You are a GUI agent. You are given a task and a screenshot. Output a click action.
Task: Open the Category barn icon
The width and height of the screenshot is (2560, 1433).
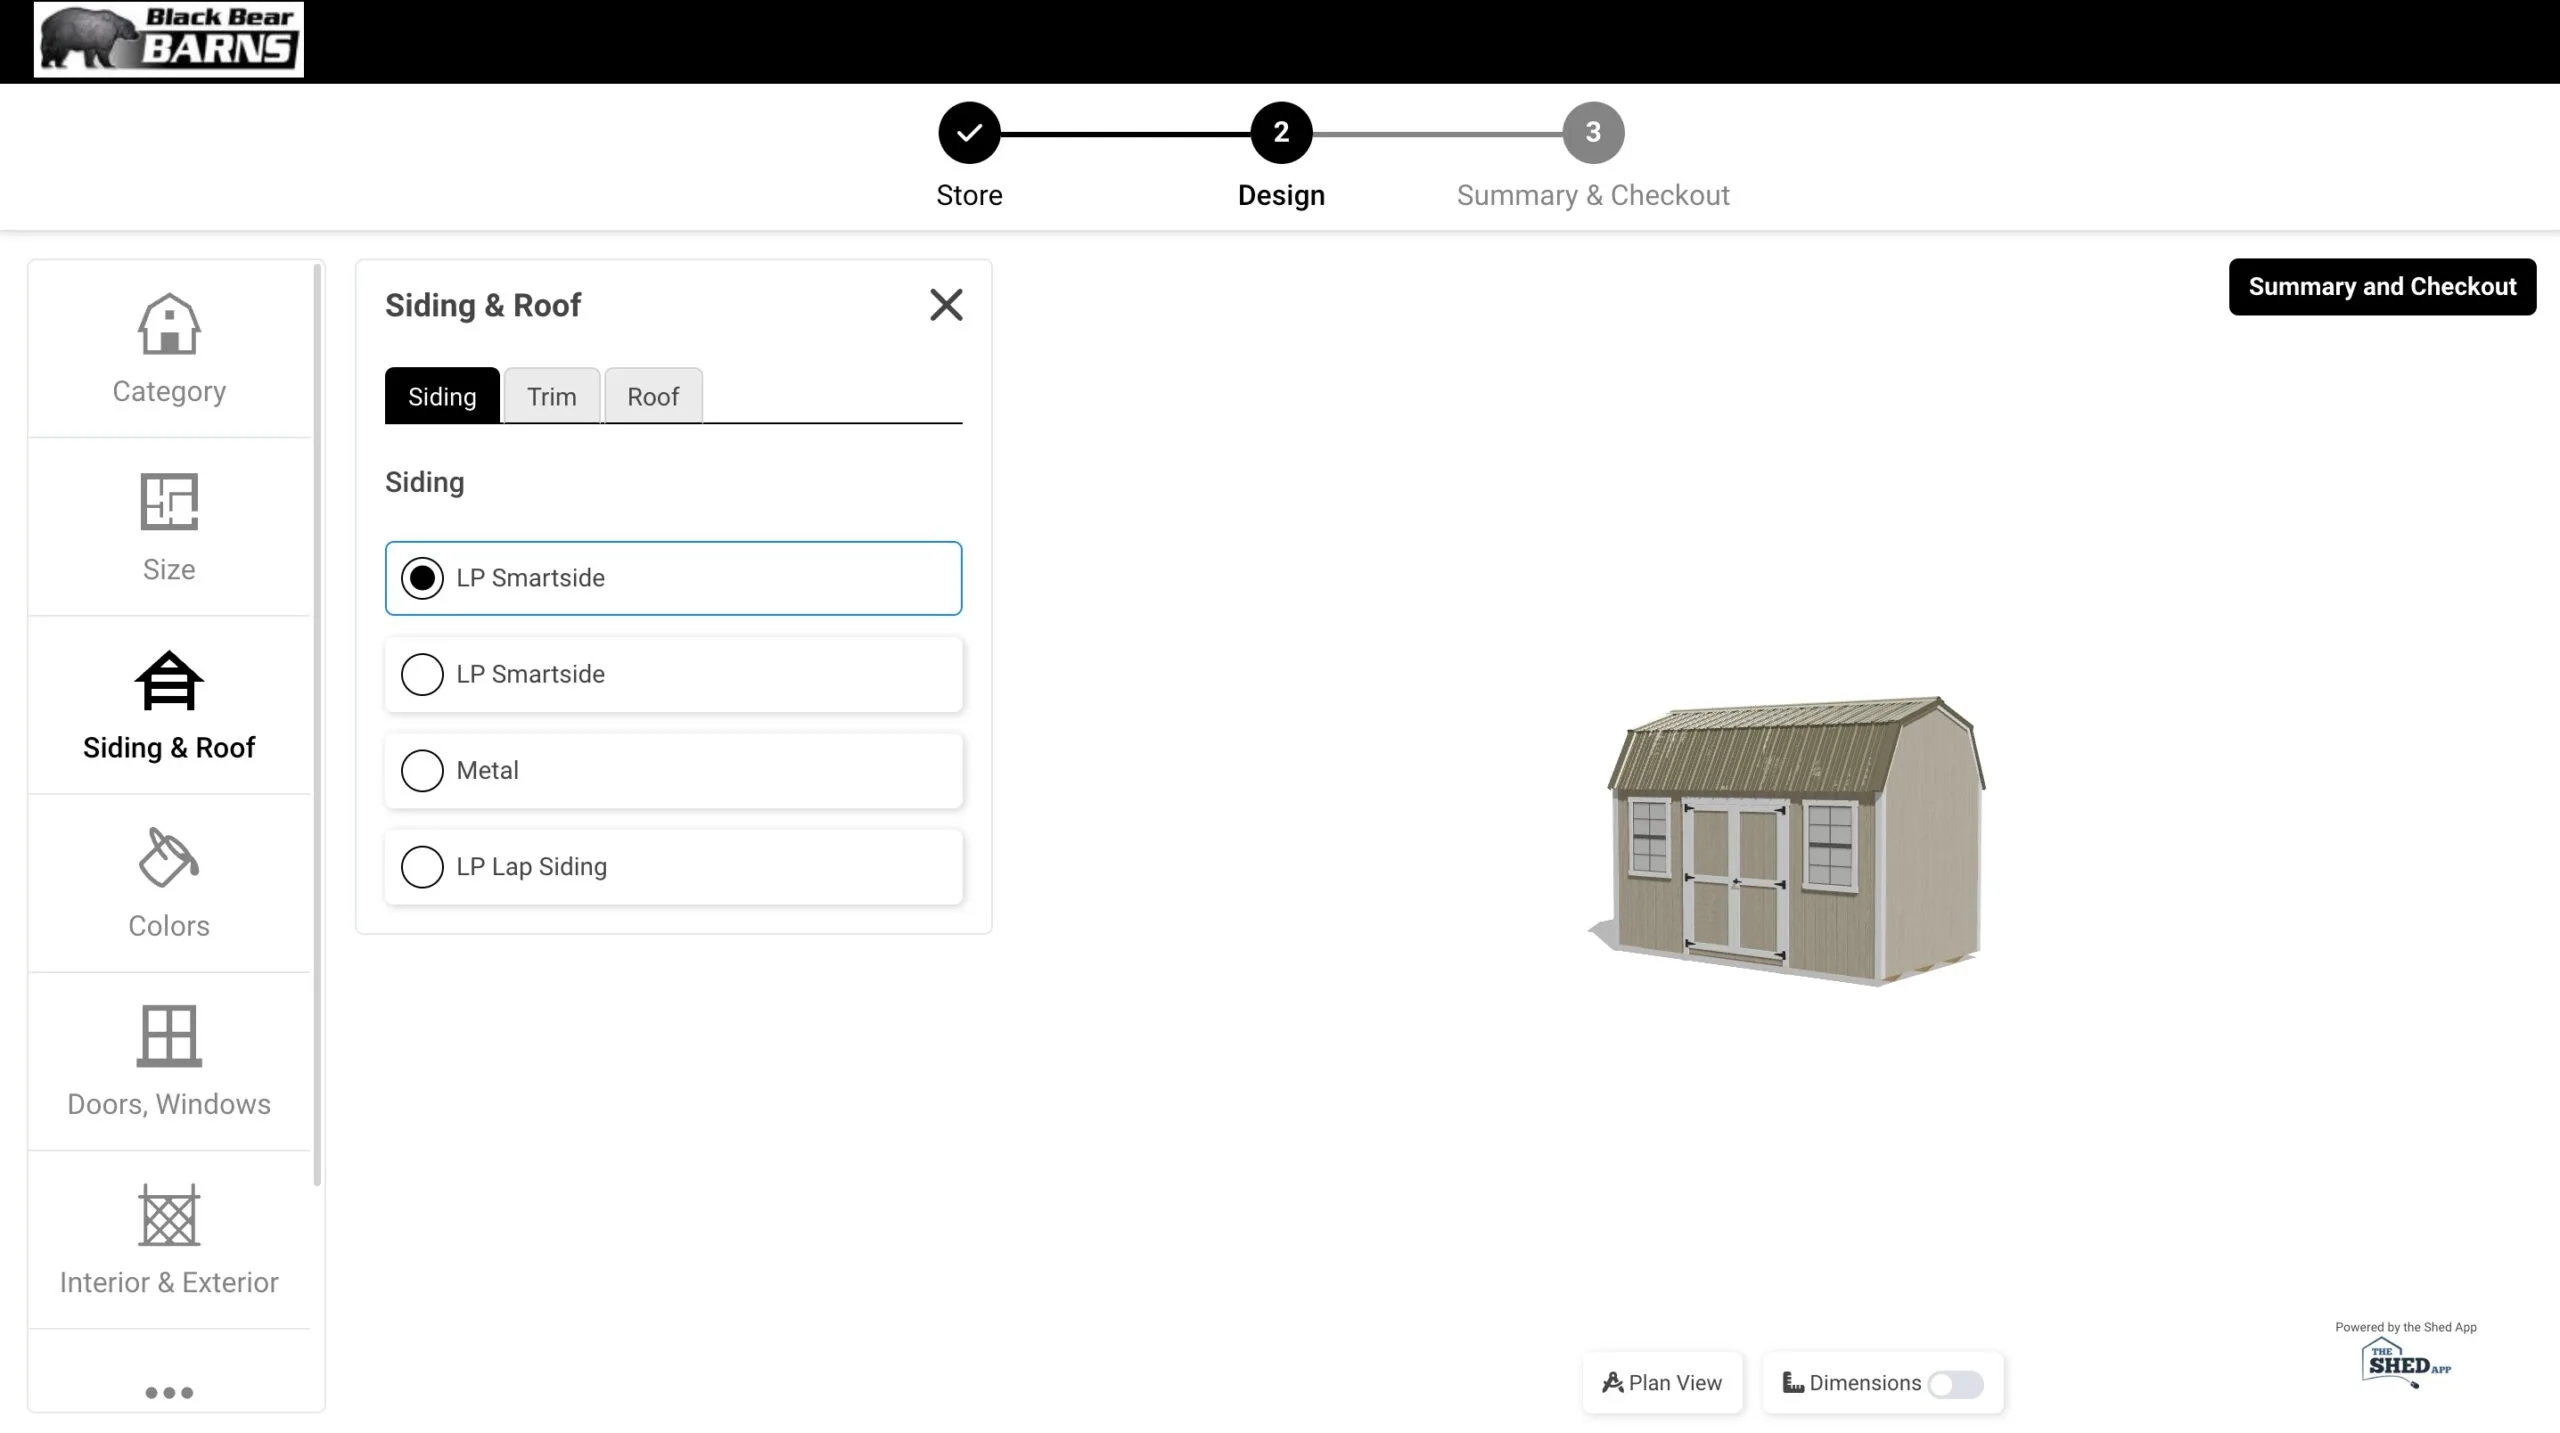[169, 325]
